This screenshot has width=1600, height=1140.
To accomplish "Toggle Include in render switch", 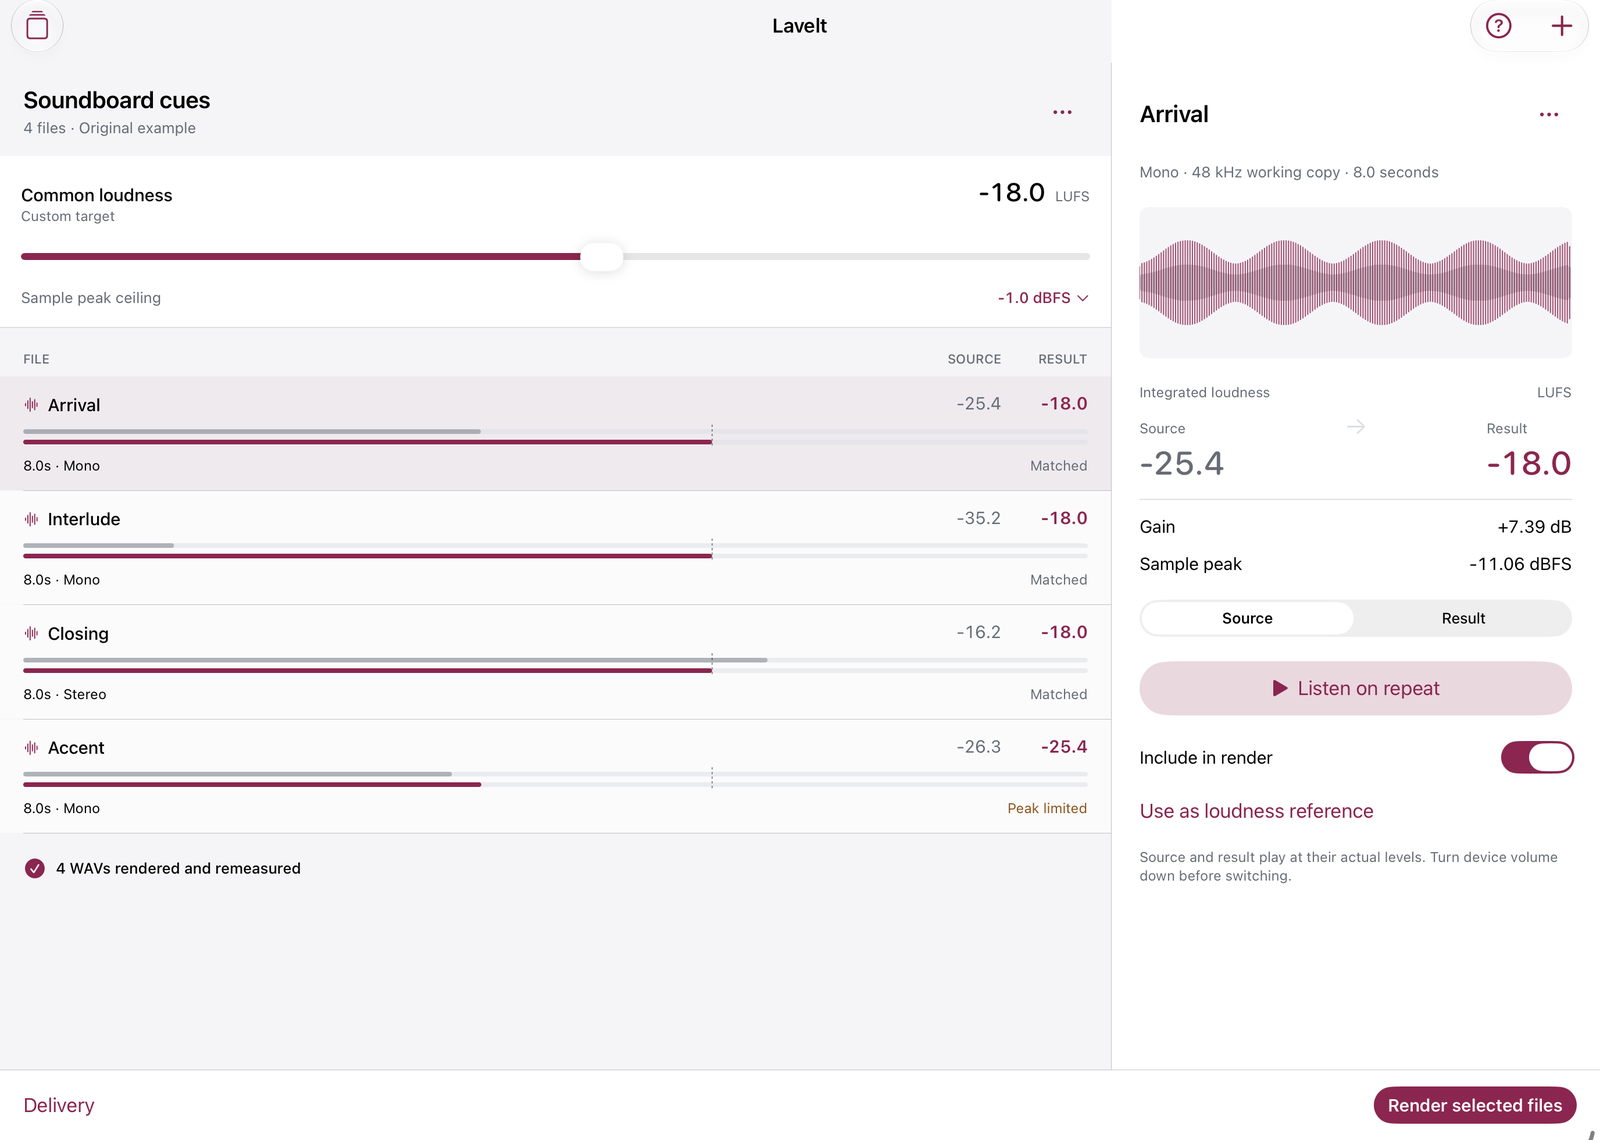I will click(x=1537, y=757).
